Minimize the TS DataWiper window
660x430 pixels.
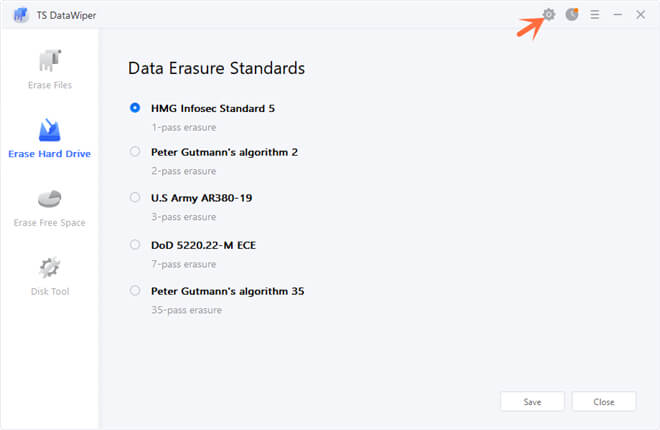[x=618, y=15]
